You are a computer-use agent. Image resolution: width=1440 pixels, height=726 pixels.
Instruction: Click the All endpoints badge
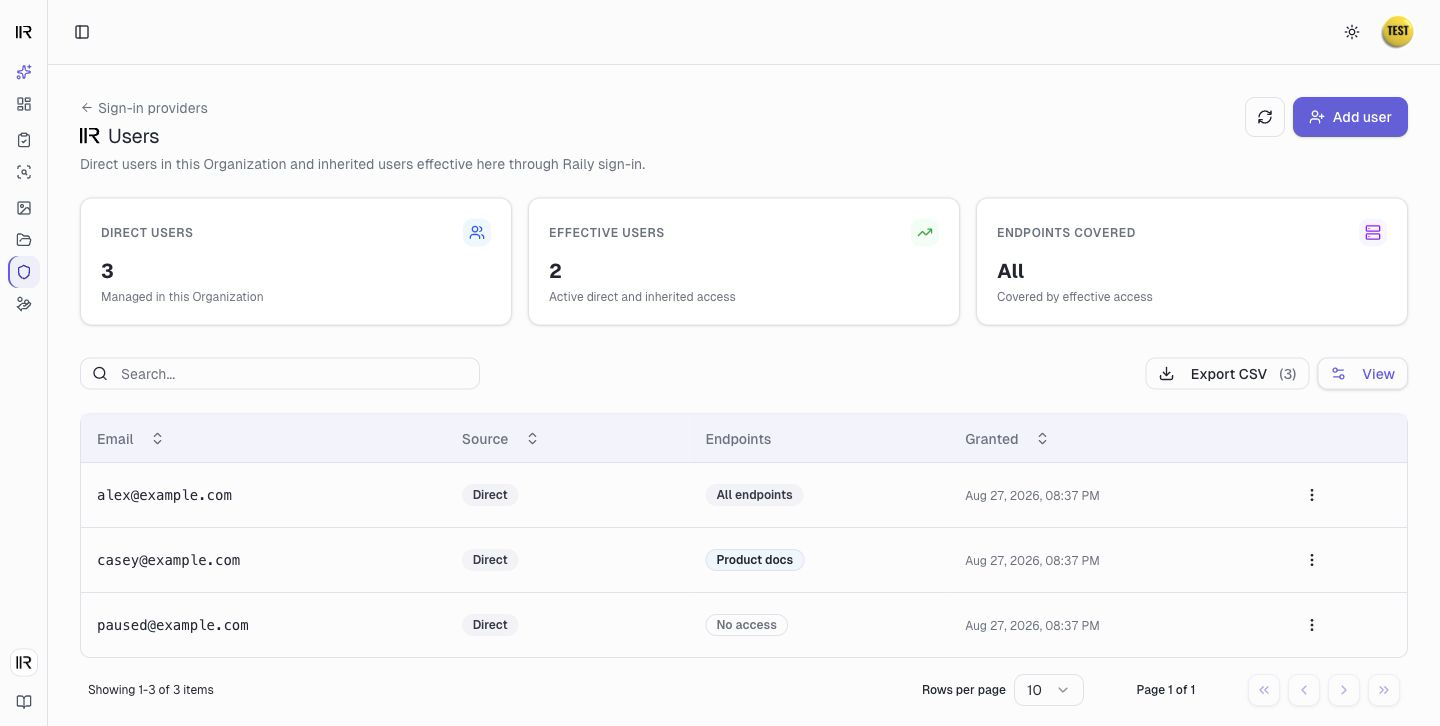[x=754, y=495]
